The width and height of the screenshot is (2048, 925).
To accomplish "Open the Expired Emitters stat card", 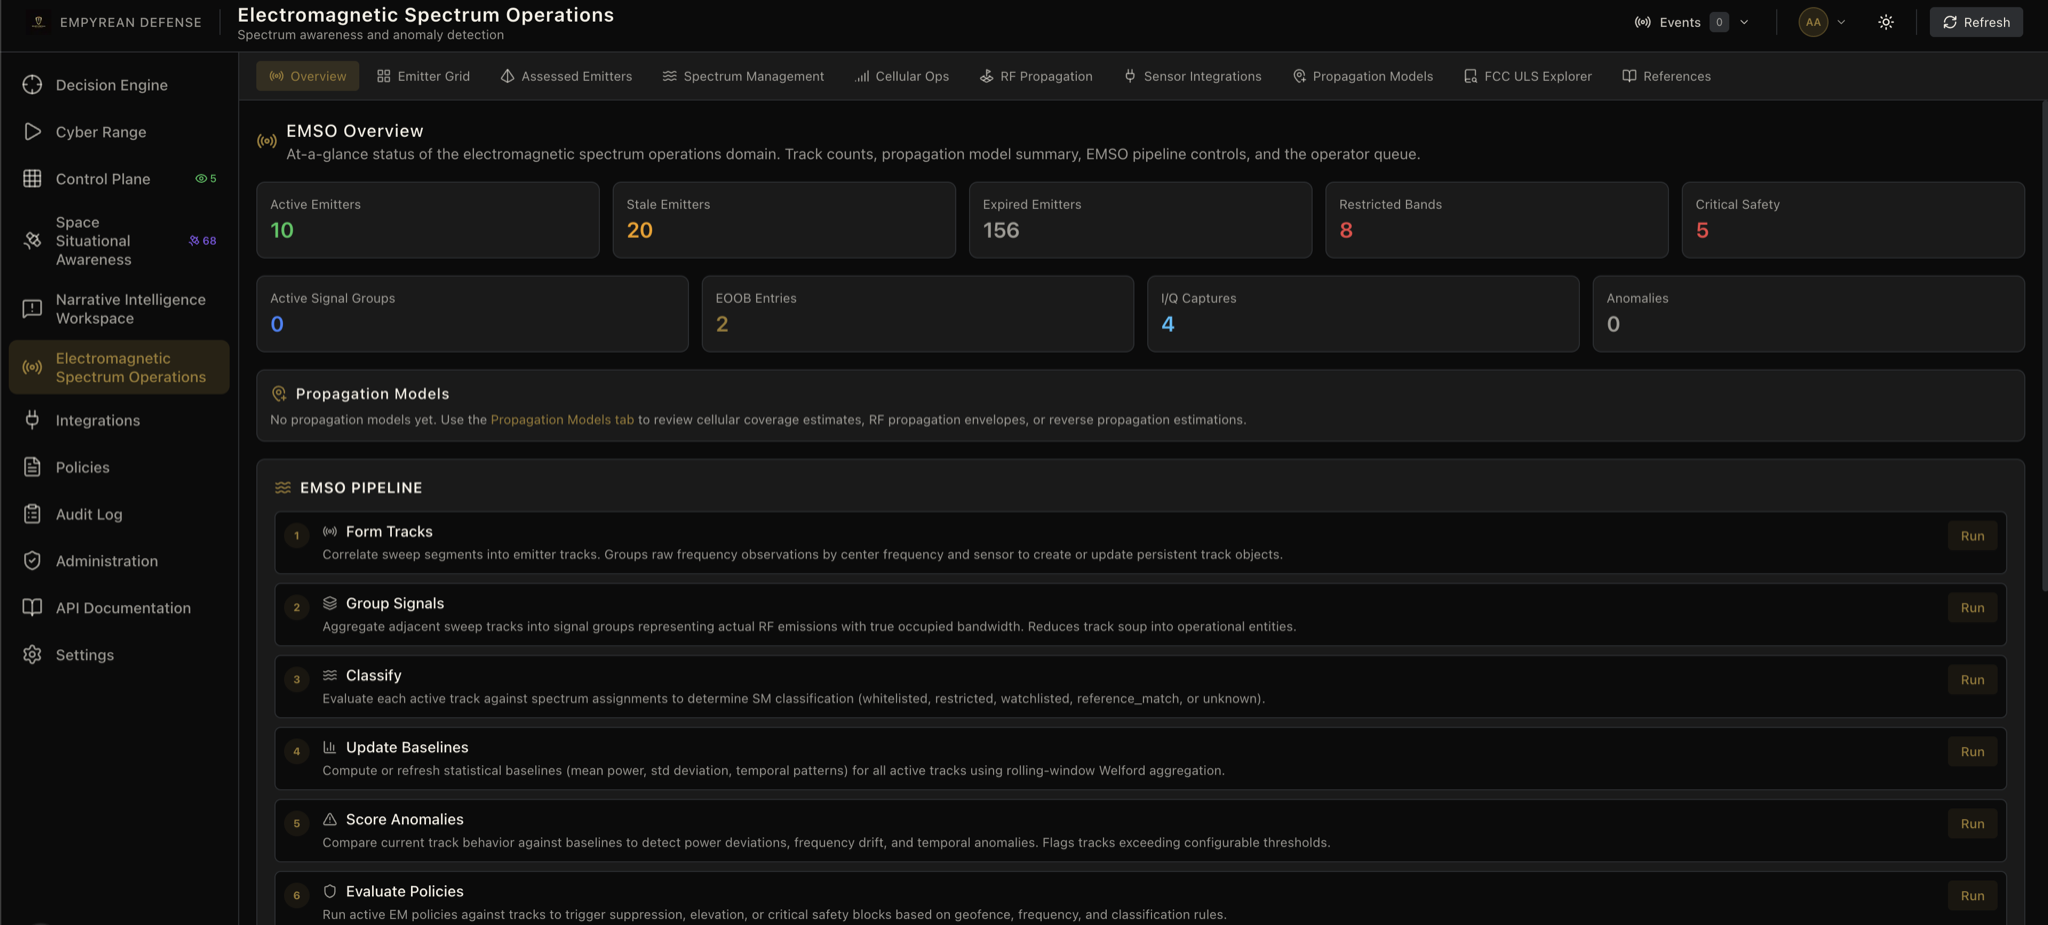I will pyautogui.click(x=1140, y=220).
